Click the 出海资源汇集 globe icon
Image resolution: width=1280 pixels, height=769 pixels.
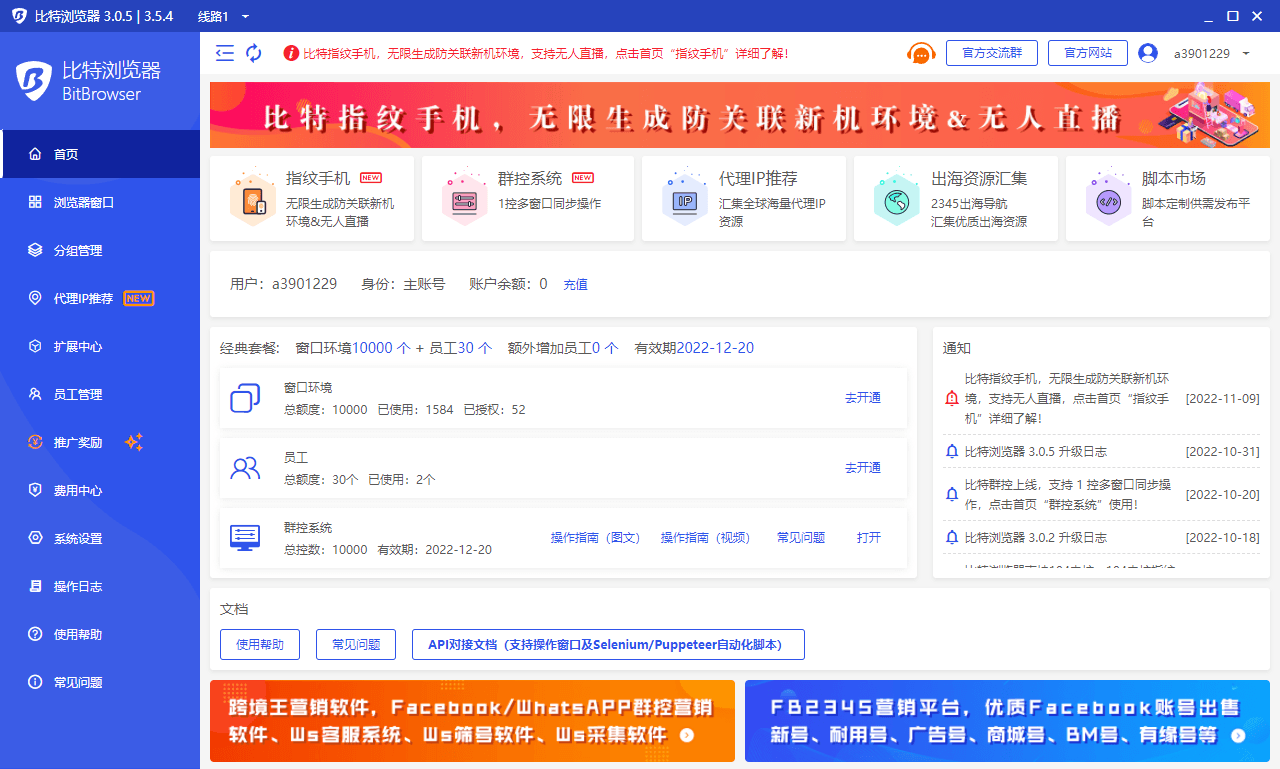click(895, 199)
